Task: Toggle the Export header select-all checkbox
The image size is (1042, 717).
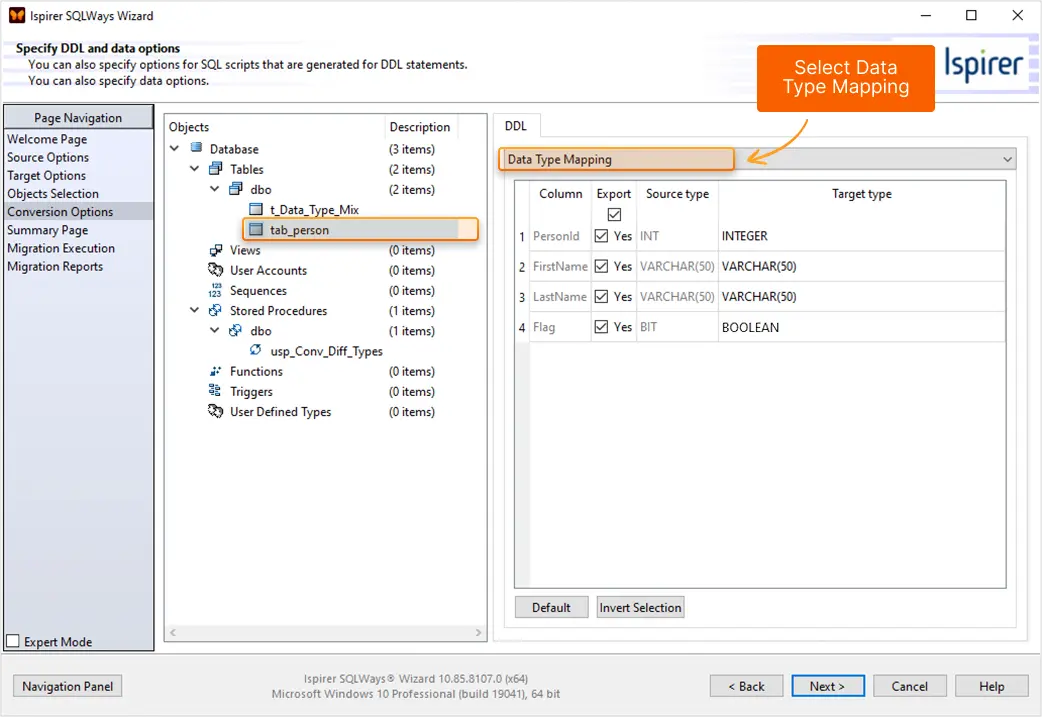Action: pyautogui.click(x=615, y=215)
